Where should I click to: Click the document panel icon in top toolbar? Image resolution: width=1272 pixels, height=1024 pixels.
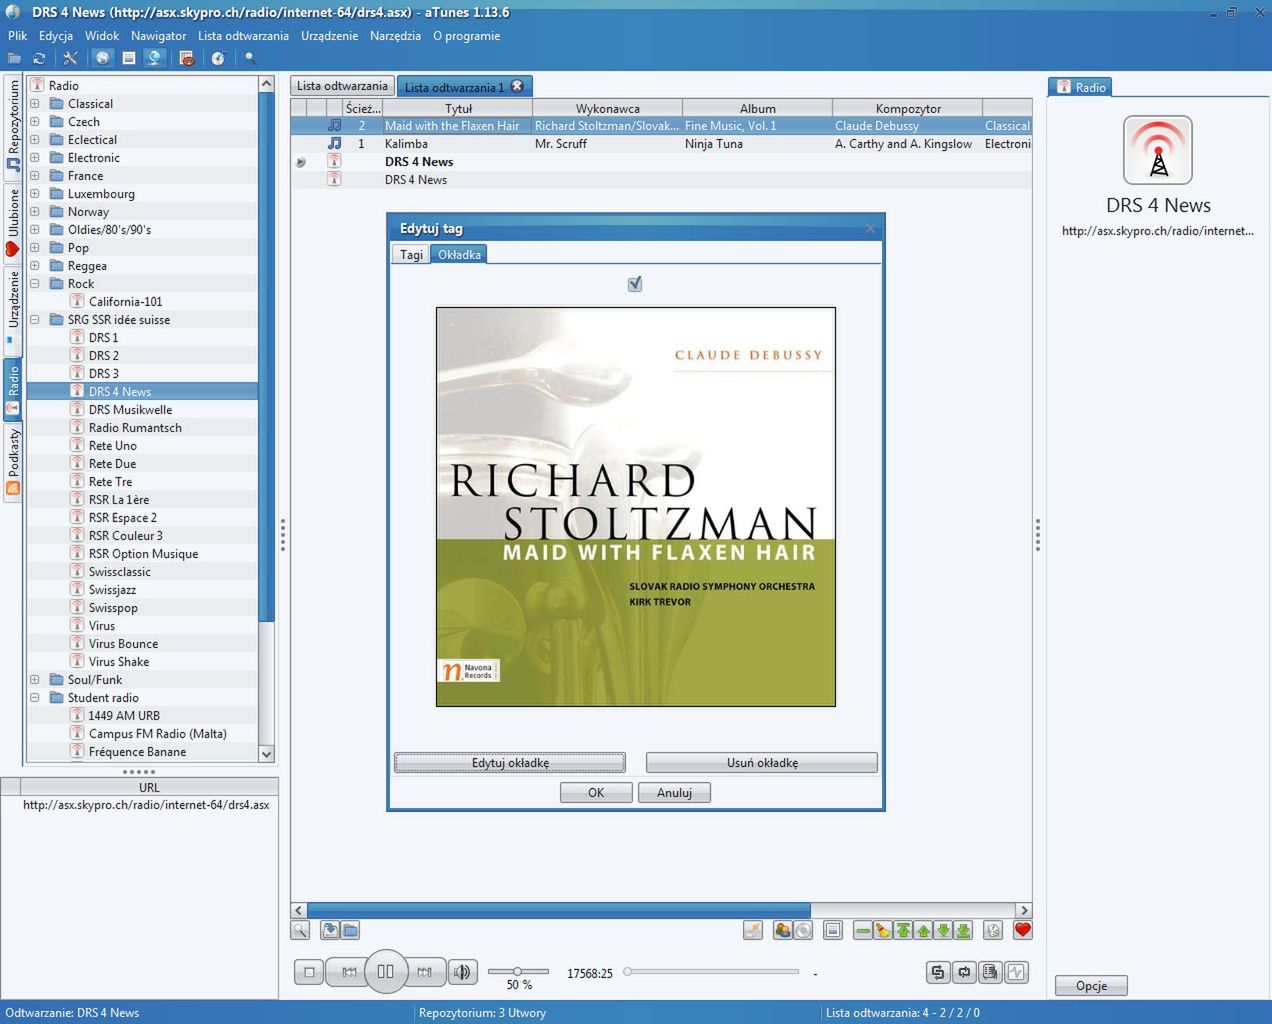(x=129, y=59)
